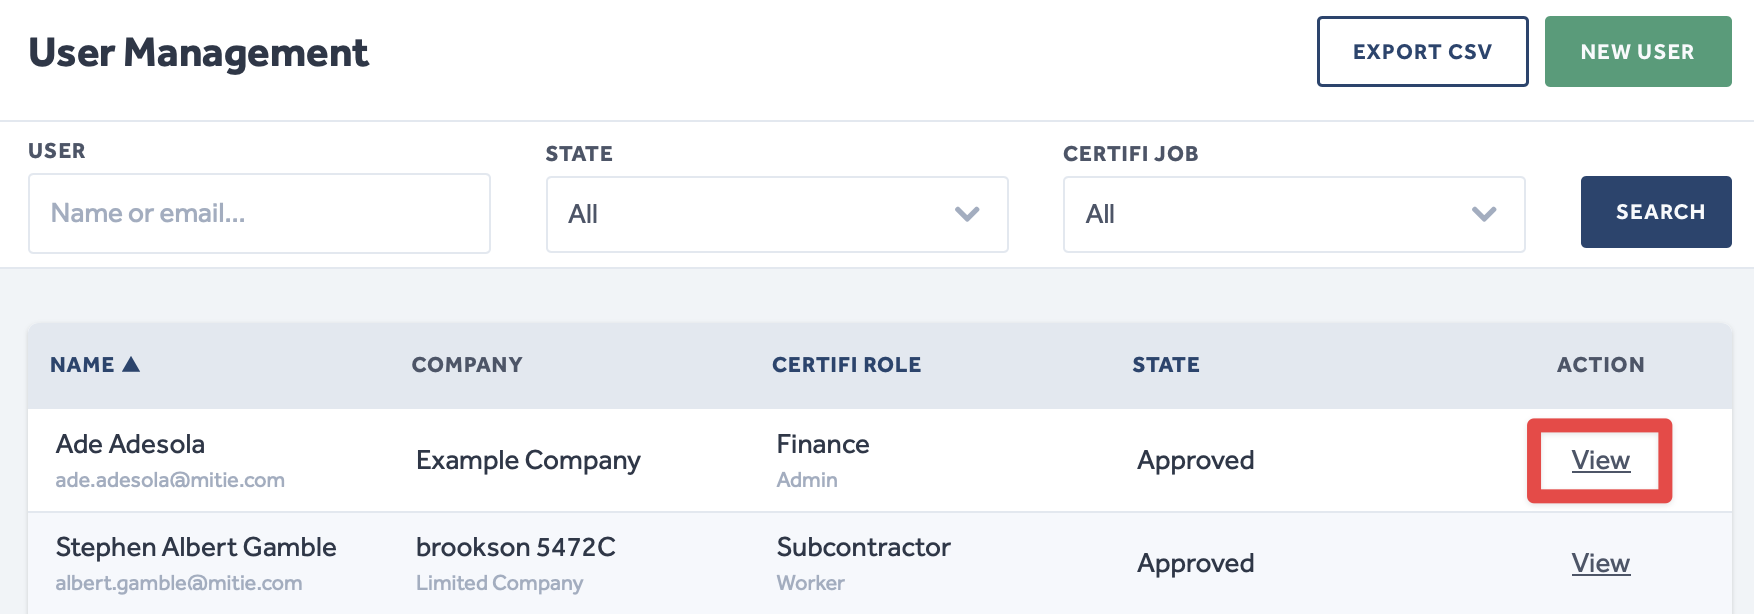Click the chevron icon in CERTIFI JOB dropdown
The width and height of the screenshot is (1754, 614).
pyautogui.click(x=1484, y=214)
